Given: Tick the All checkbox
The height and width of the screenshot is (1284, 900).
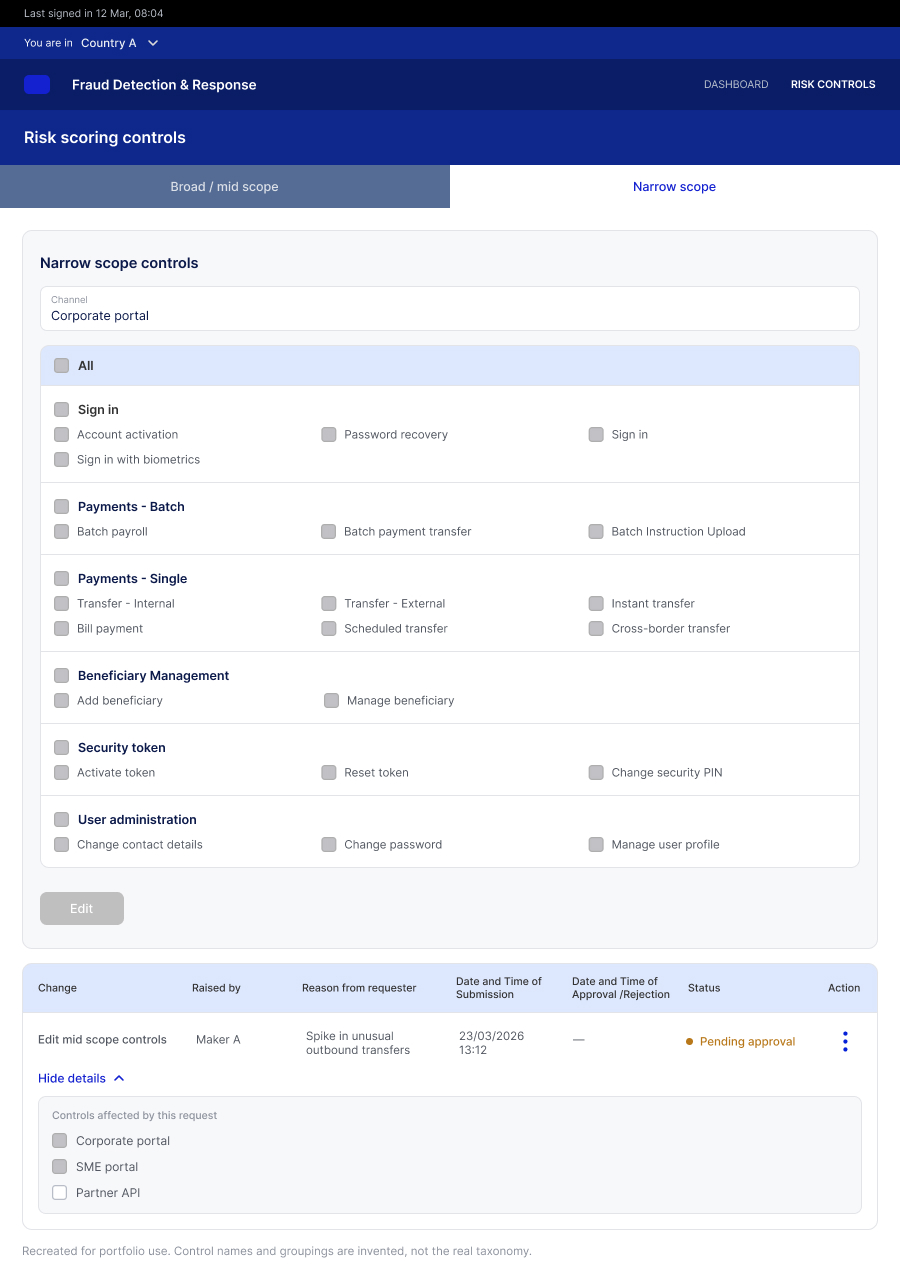Looking at the screenshot, I should (62, 366).
